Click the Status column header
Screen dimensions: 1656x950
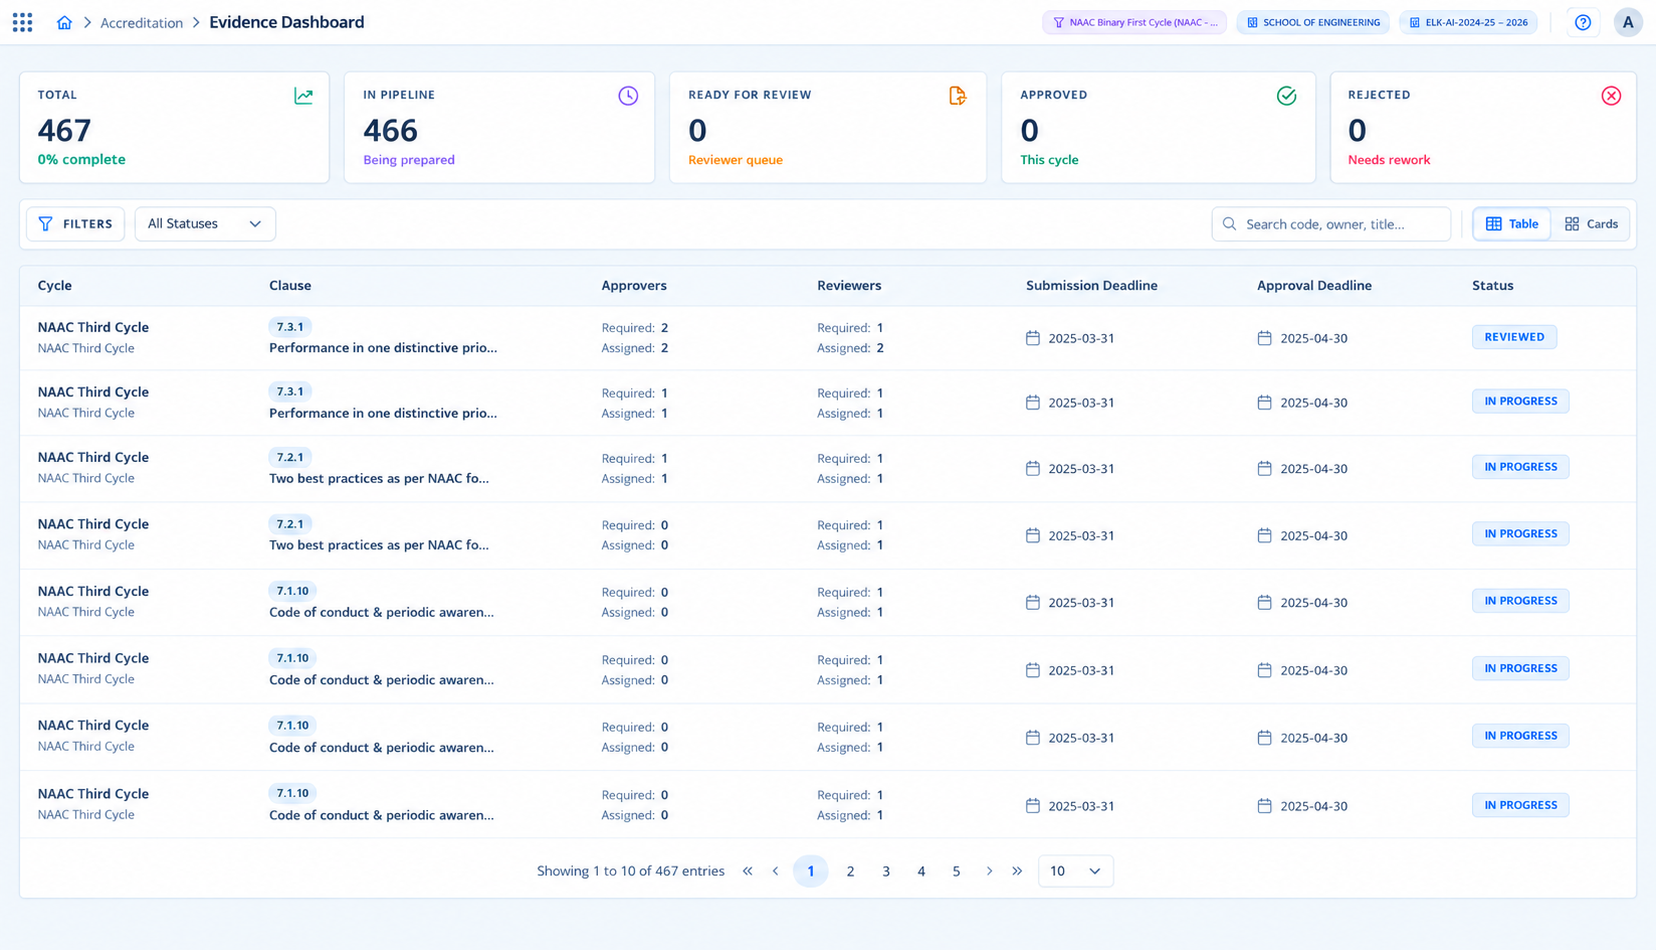[1493, 286]
